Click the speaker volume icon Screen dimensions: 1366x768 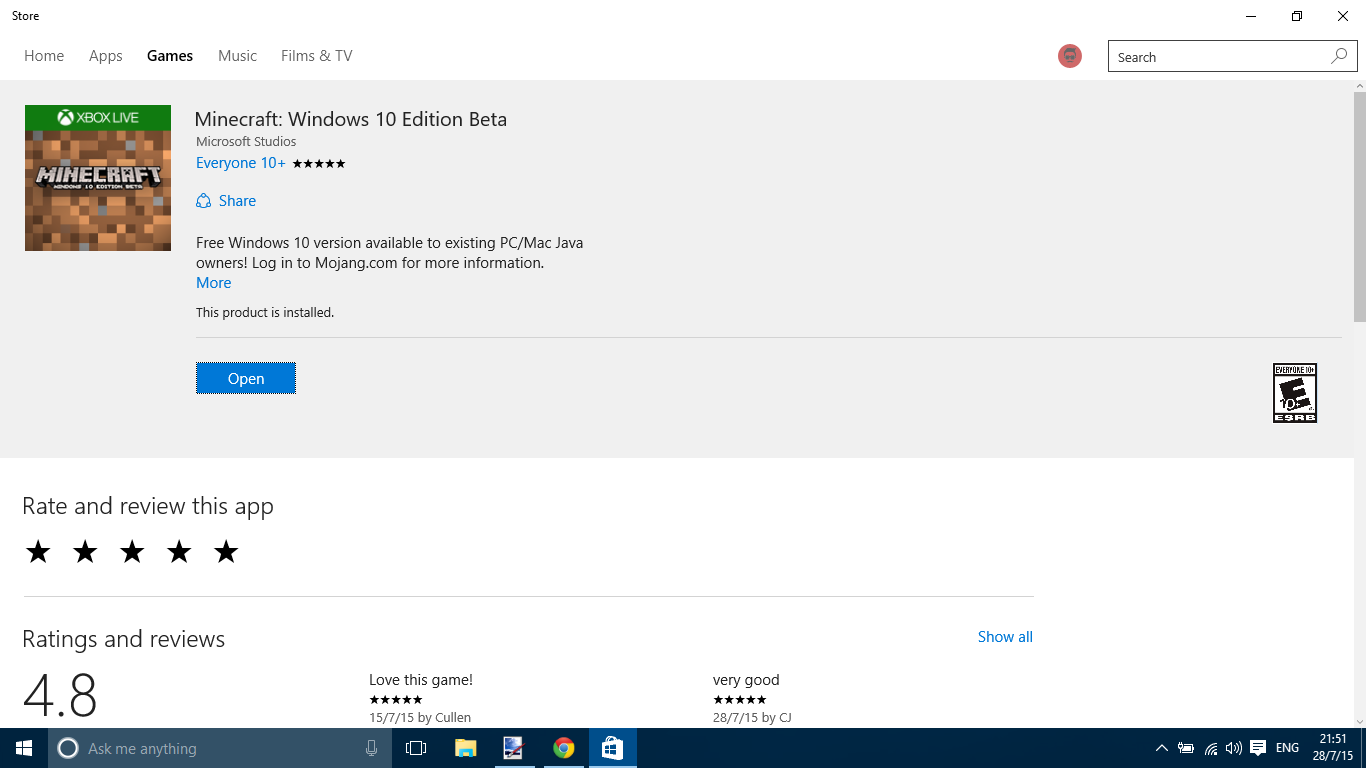point(1232,748)
